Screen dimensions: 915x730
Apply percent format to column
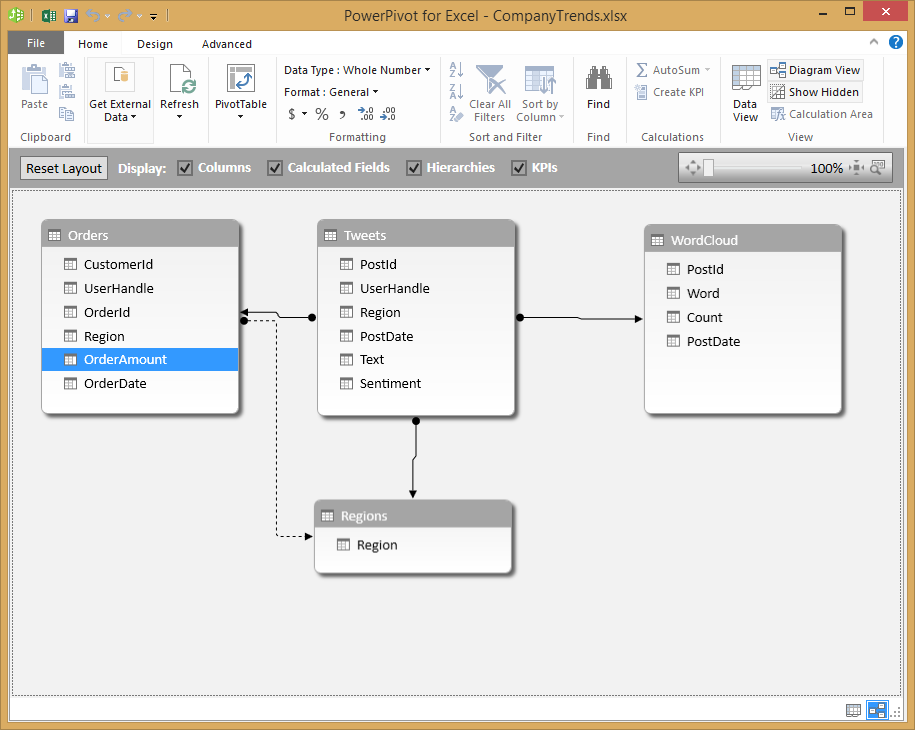click(x=322, y=114)
